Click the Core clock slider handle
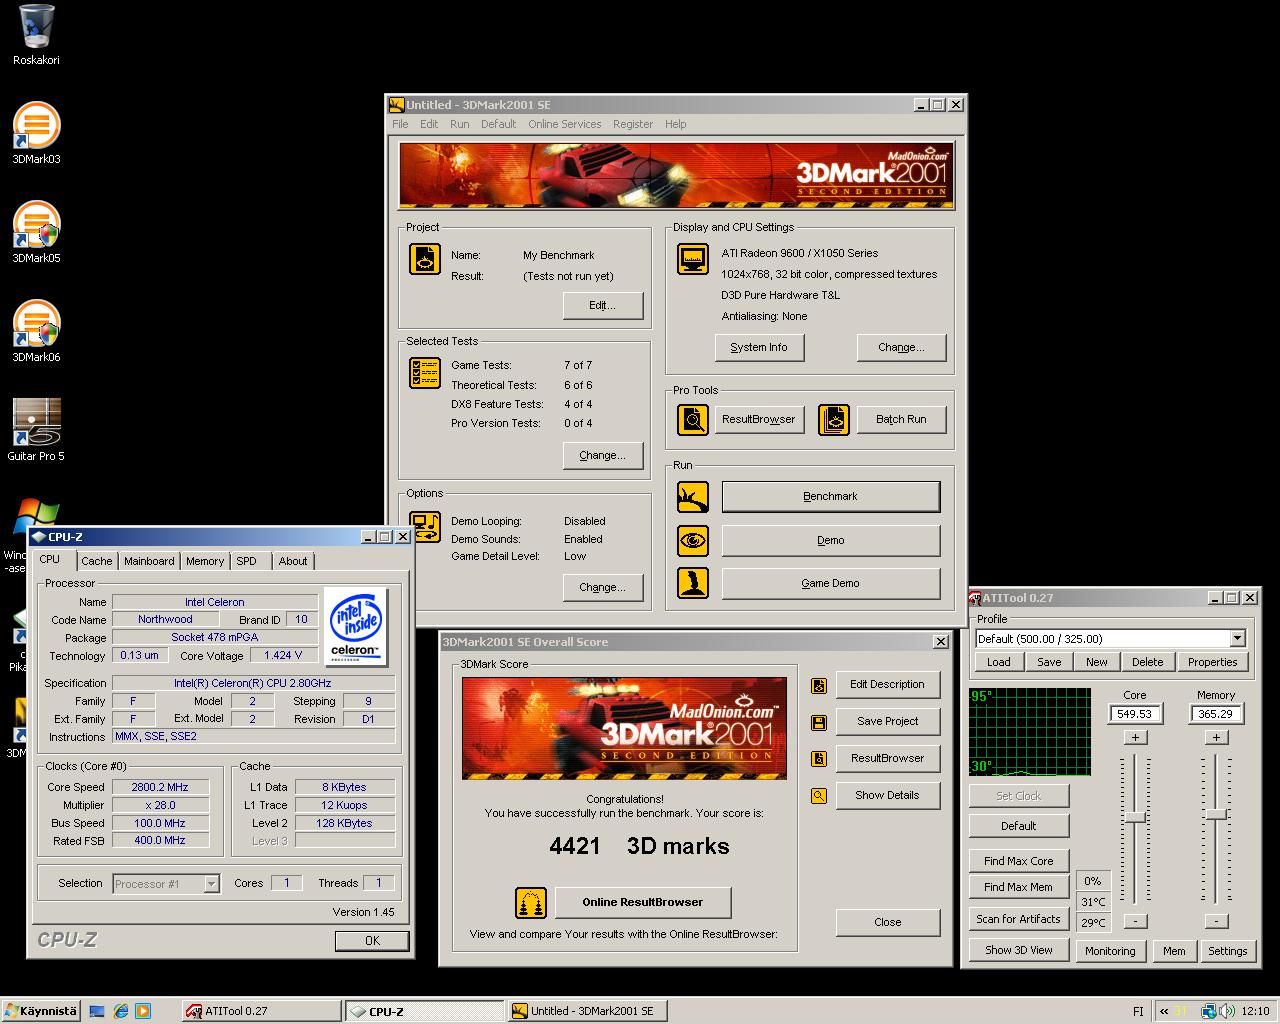The width and height of the screenshot is (1280, 1024). (1135, 817)
